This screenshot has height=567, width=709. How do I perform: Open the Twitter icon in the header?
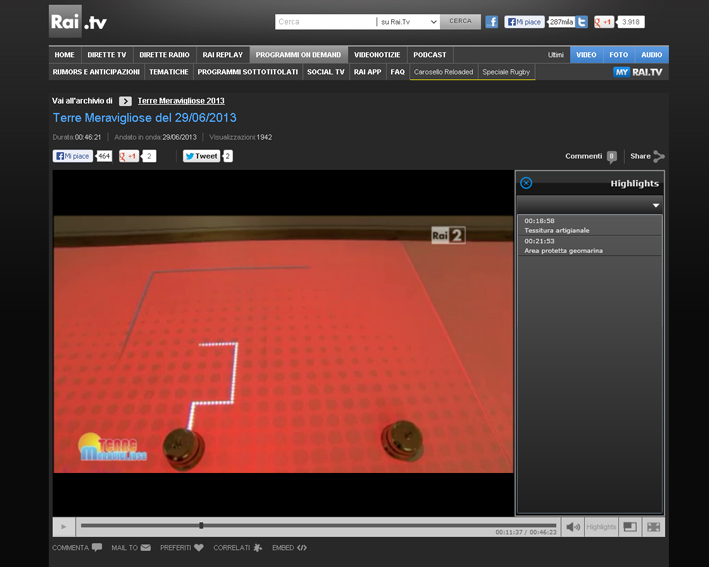coord(582,22)
